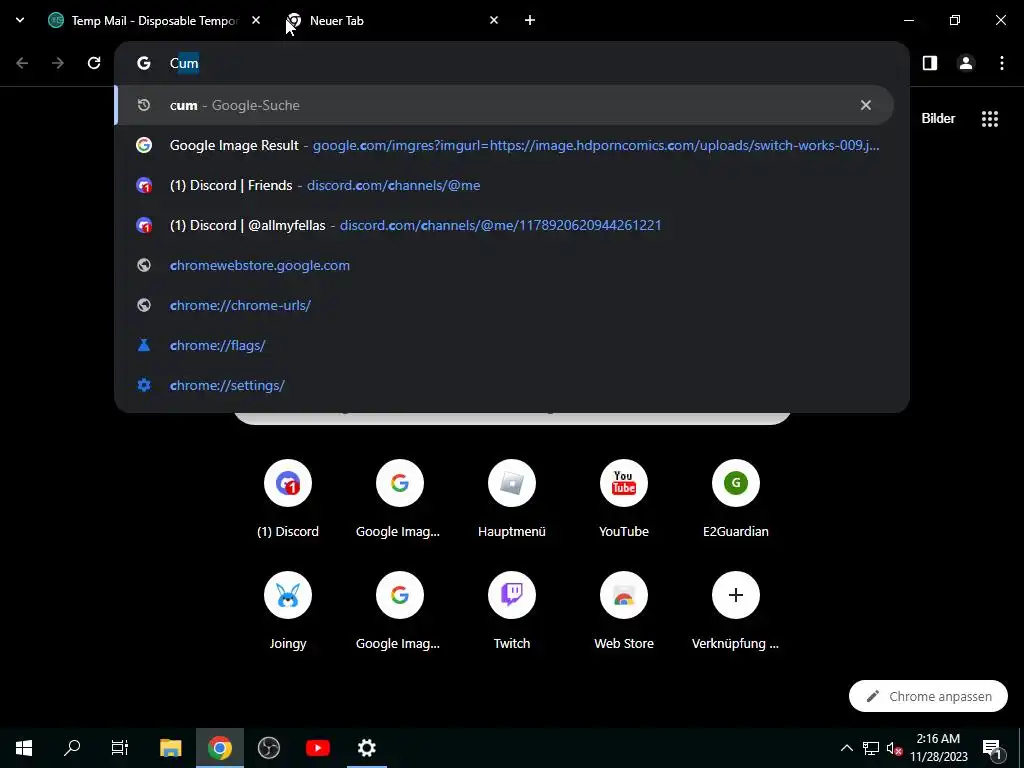1024x768 pixels.
Task: Open the Google apps grid
Action: pos(989,118)
